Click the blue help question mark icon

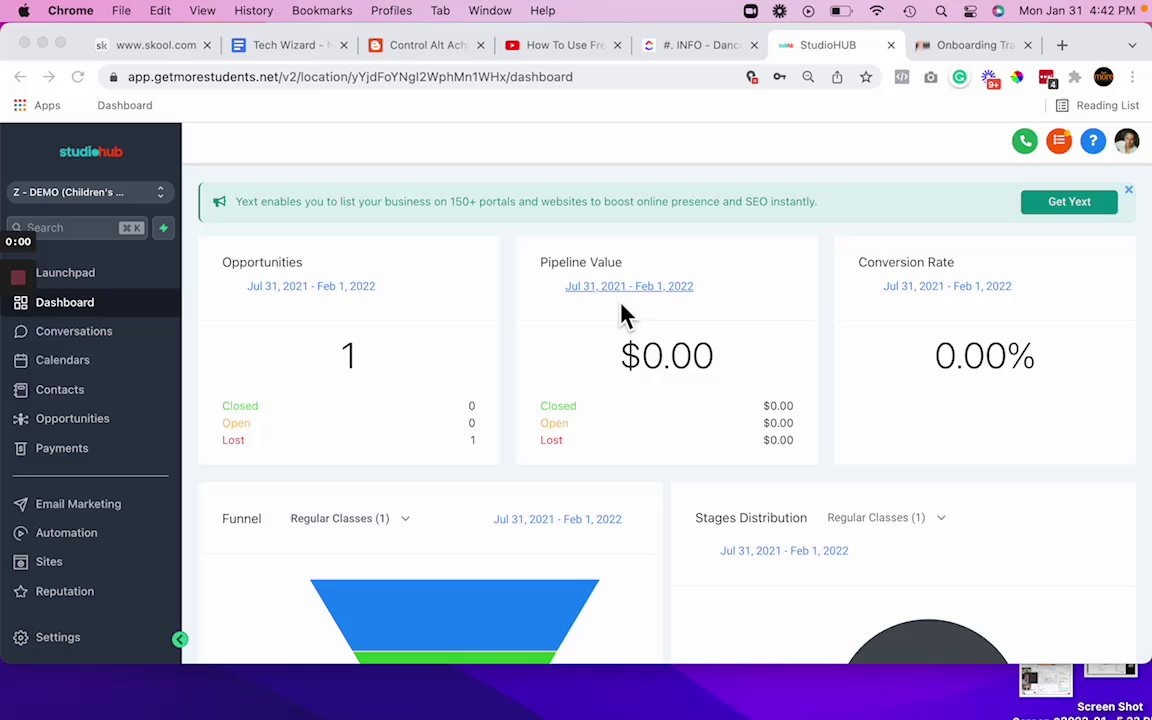[1092, 141]
